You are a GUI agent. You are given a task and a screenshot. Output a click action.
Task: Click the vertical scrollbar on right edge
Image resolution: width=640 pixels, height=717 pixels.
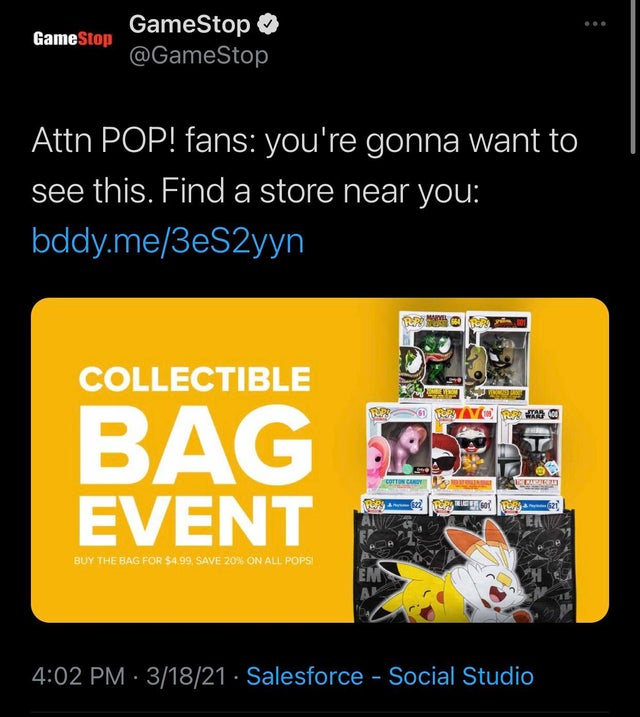pos(633,78)
